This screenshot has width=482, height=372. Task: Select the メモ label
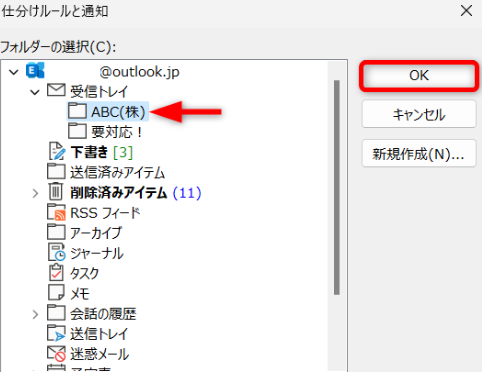tap(80, 294)
